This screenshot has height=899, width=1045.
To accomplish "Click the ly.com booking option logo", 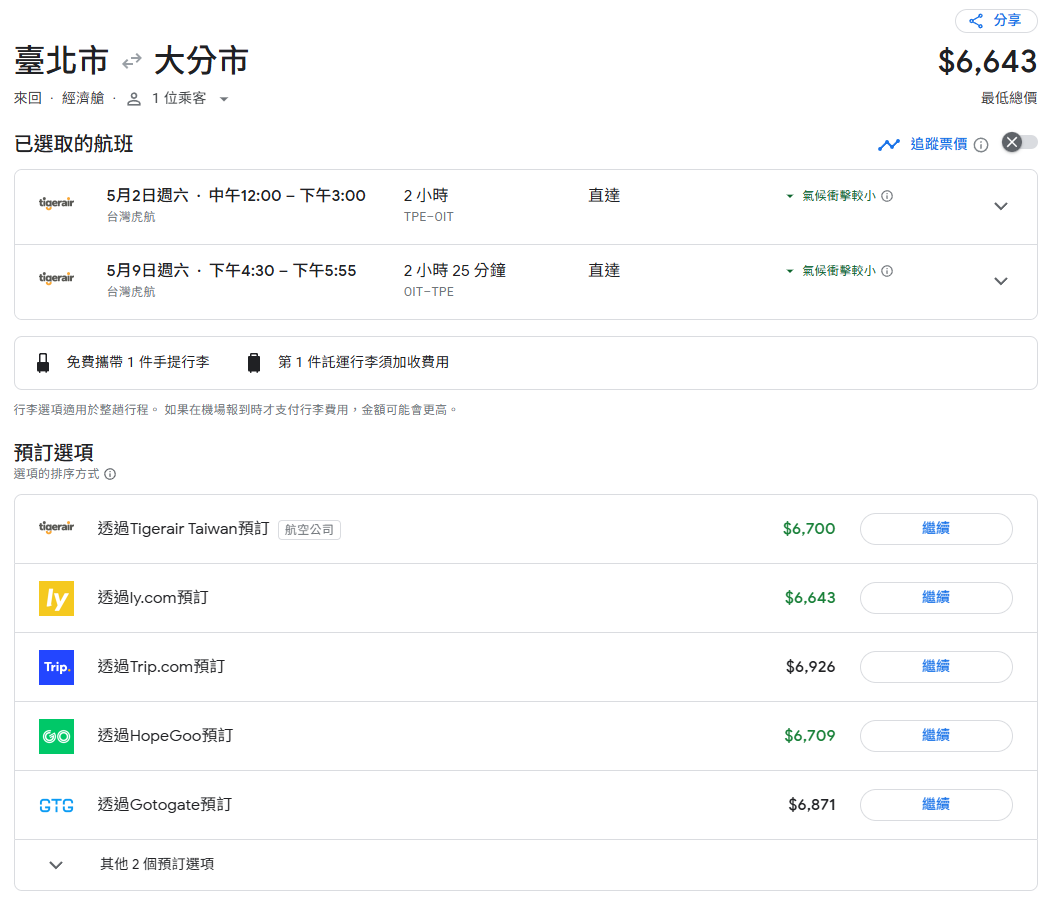I will click(56, 598).
